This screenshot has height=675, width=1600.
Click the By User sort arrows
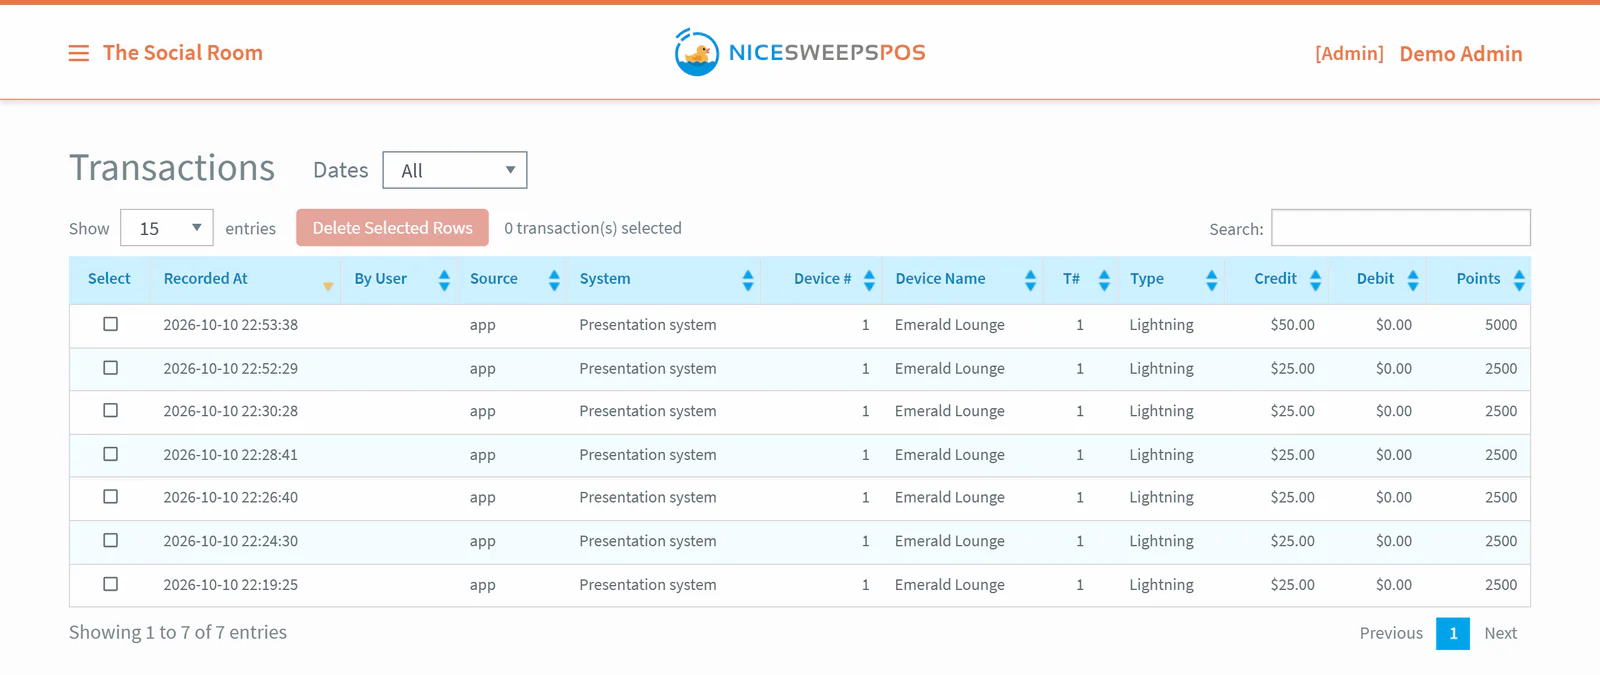click(444, 280)
